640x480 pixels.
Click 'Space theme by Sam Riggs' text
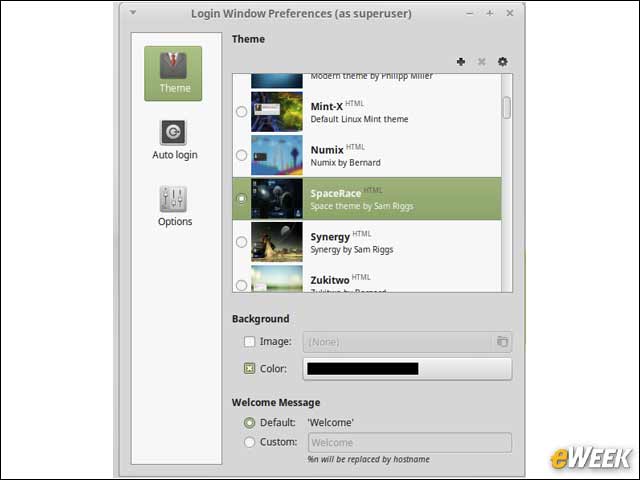click(362, 206)
